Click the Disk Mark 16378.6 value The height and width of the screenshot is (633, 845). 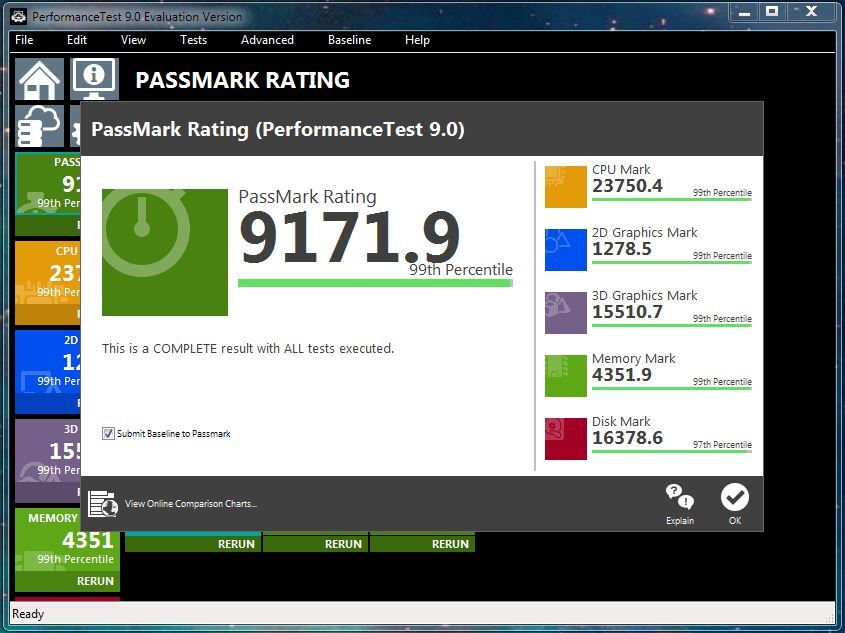click(x=627, y=438)
